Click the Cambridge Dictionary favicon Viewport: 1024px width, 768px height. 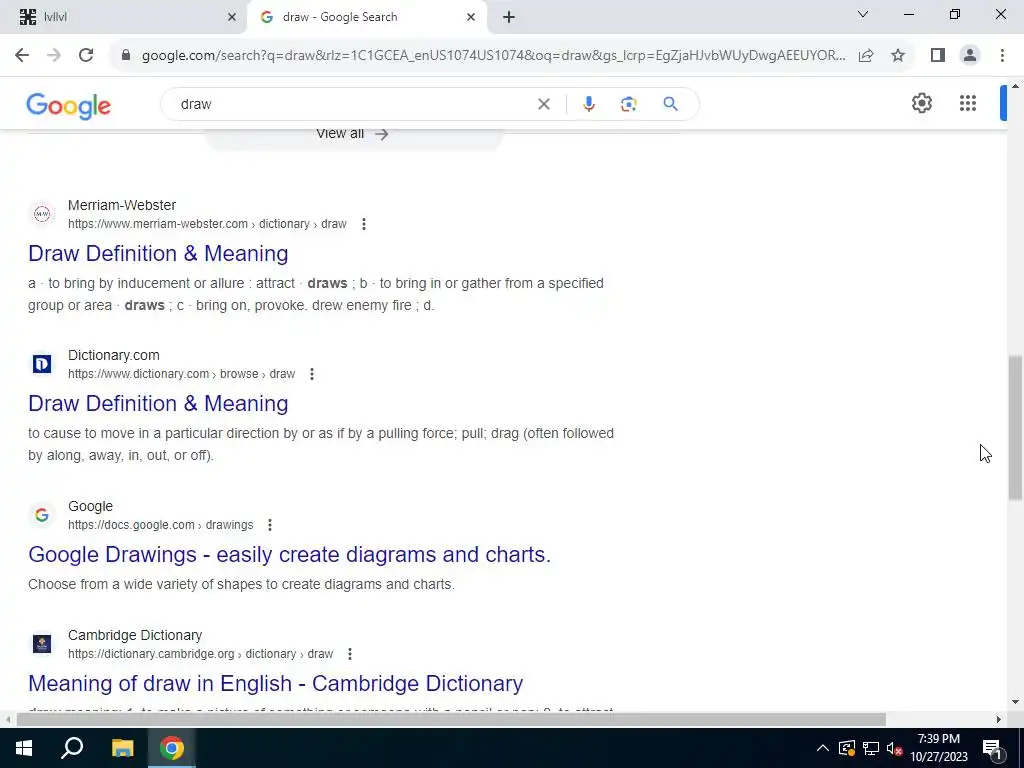pyautogui.click(x=42, y=644)
